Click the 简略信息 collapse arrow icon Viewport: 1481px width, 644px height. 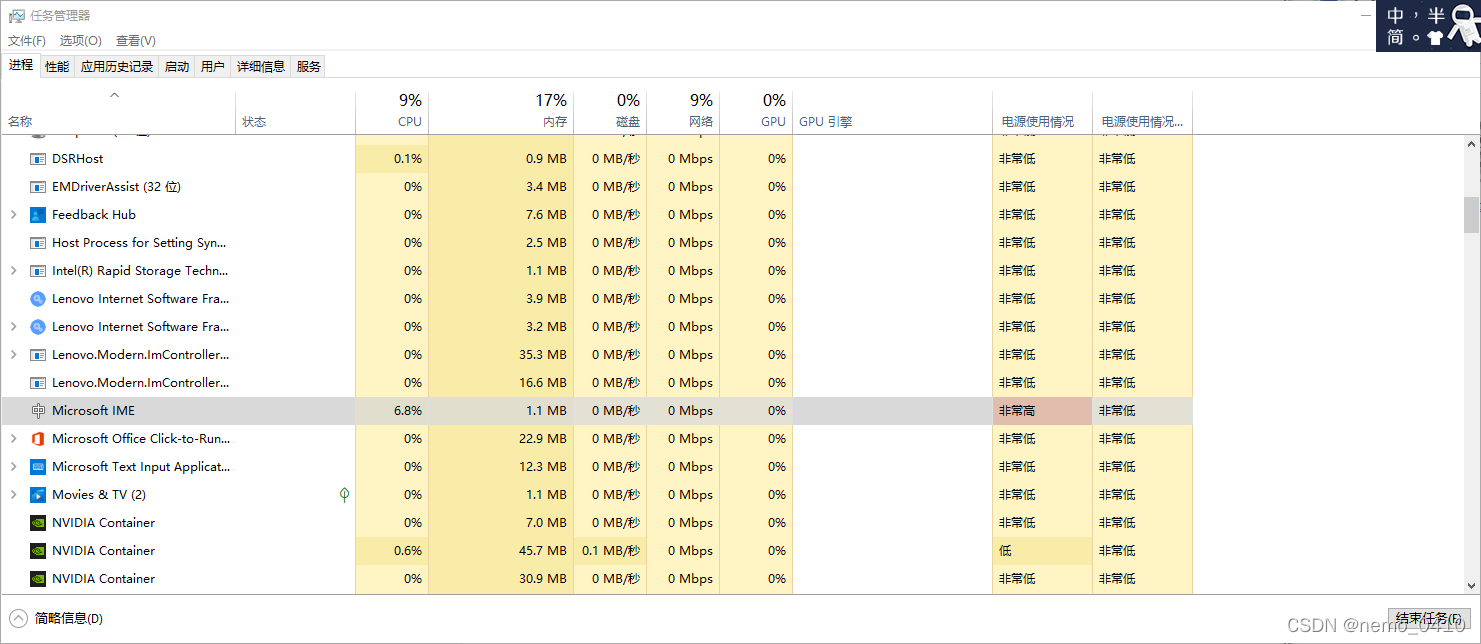[18, 618]
